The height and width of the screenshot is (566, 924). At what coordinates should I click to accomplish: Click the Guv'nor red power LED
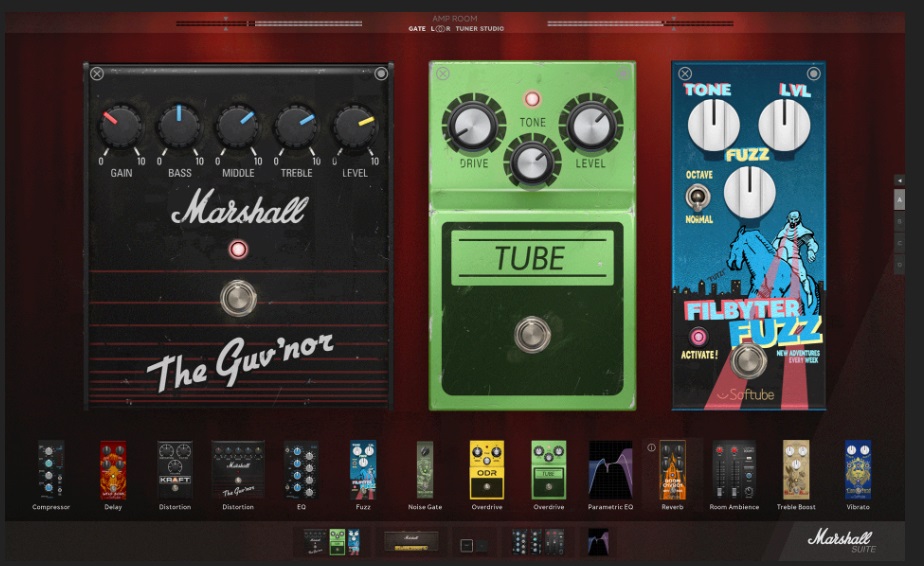(238, 249)
